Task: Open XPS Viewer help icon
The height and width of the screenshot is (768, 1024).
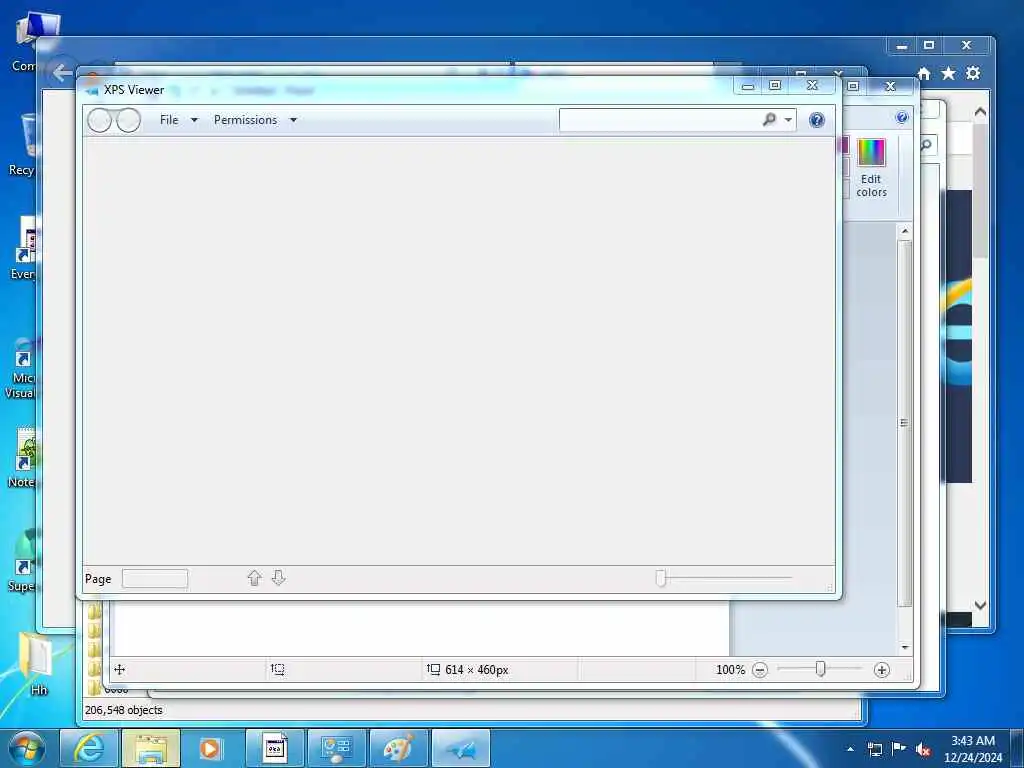Action: pos(816,120)
